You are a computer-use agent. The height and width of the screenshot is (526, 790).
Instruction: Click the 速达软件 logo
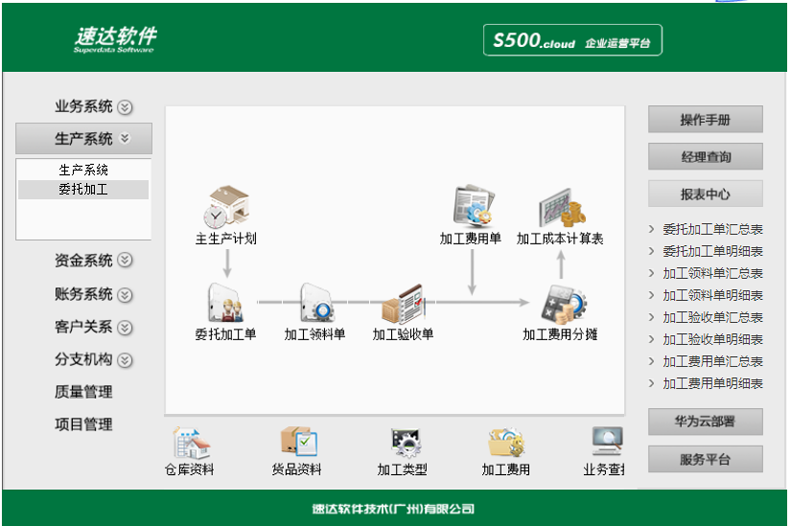click(x=115, y=39)
